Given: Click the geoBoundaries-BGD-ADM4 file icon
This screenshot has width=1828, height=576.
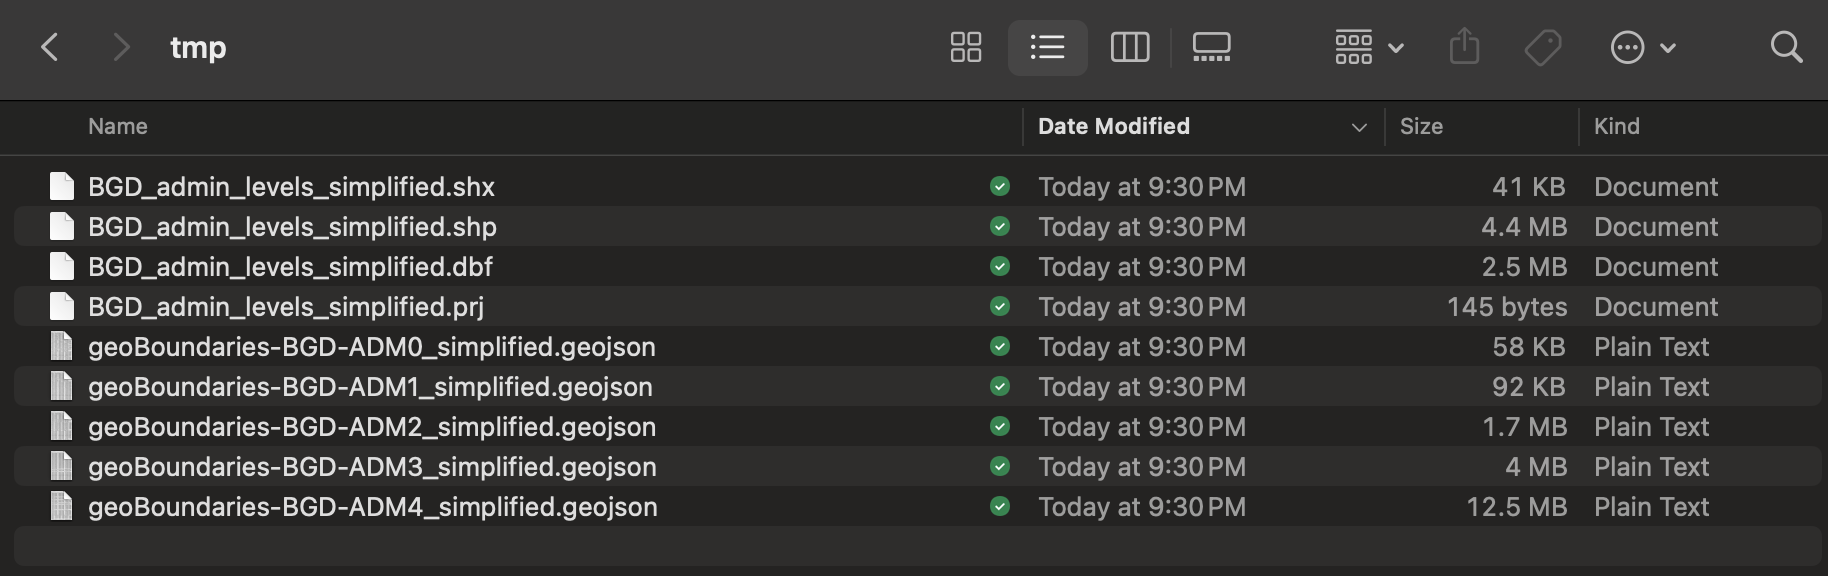Looking at the screenshot, I should [x=62, y=507].
